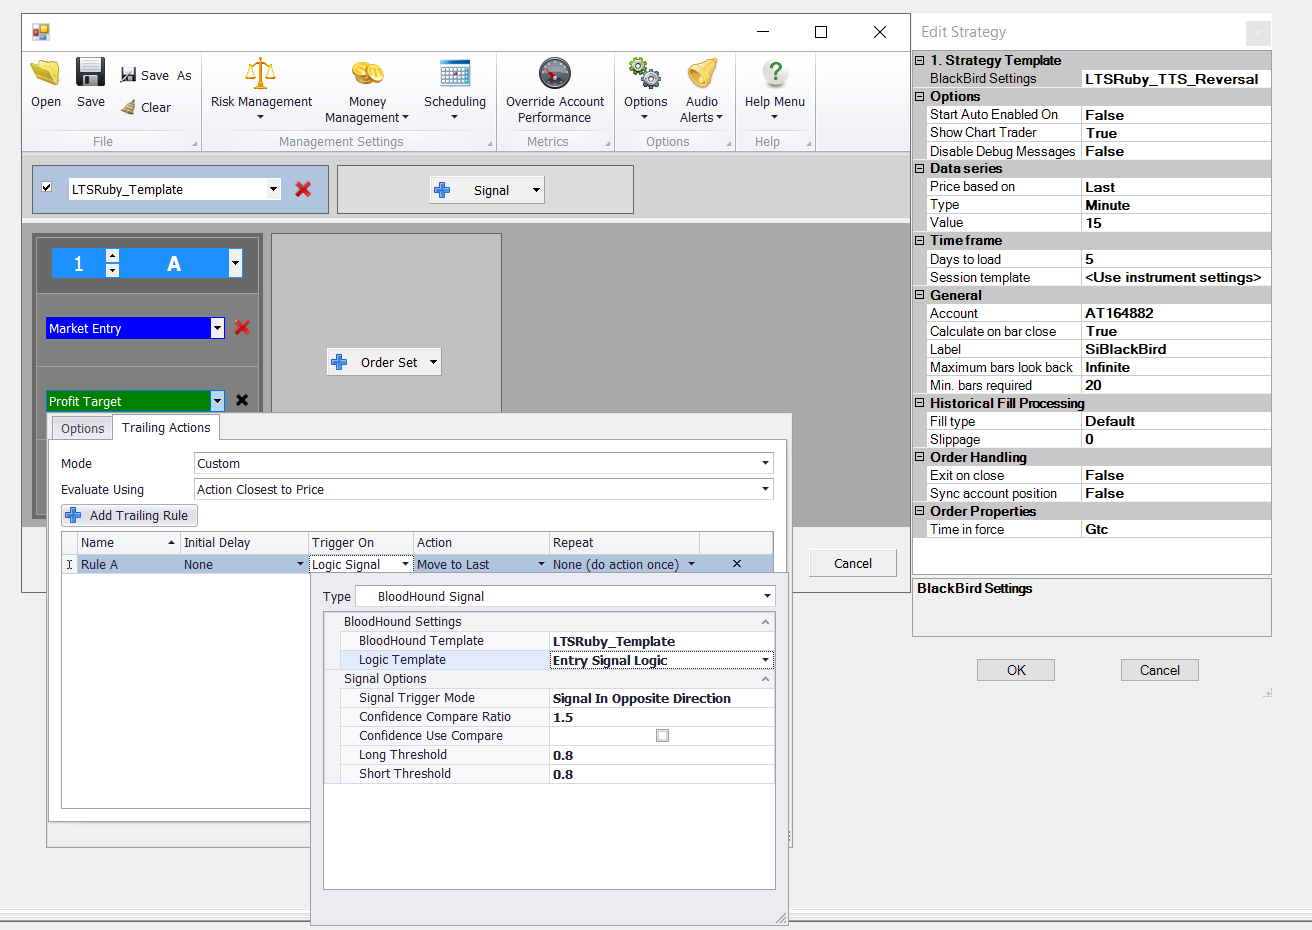Select the Trailing Actions tab
1312x930 pixels.
pyautogui.click(x=166, y=427)
